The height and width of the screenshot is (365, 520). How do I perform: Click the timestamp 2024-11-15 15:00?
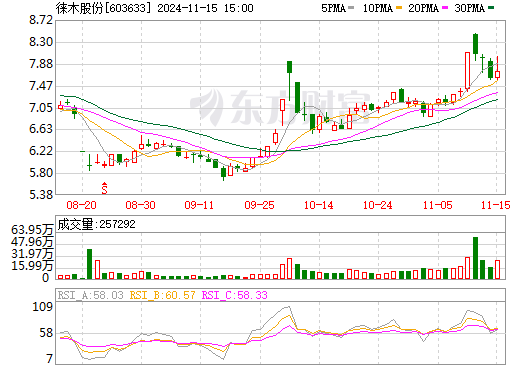click(x=205, y=8)
